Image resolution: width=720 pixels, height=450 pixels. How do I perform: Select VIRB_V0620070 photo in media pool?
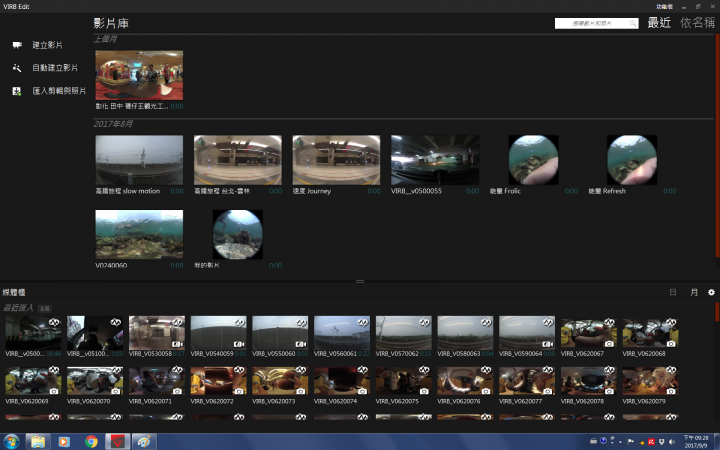coord(95,380)
